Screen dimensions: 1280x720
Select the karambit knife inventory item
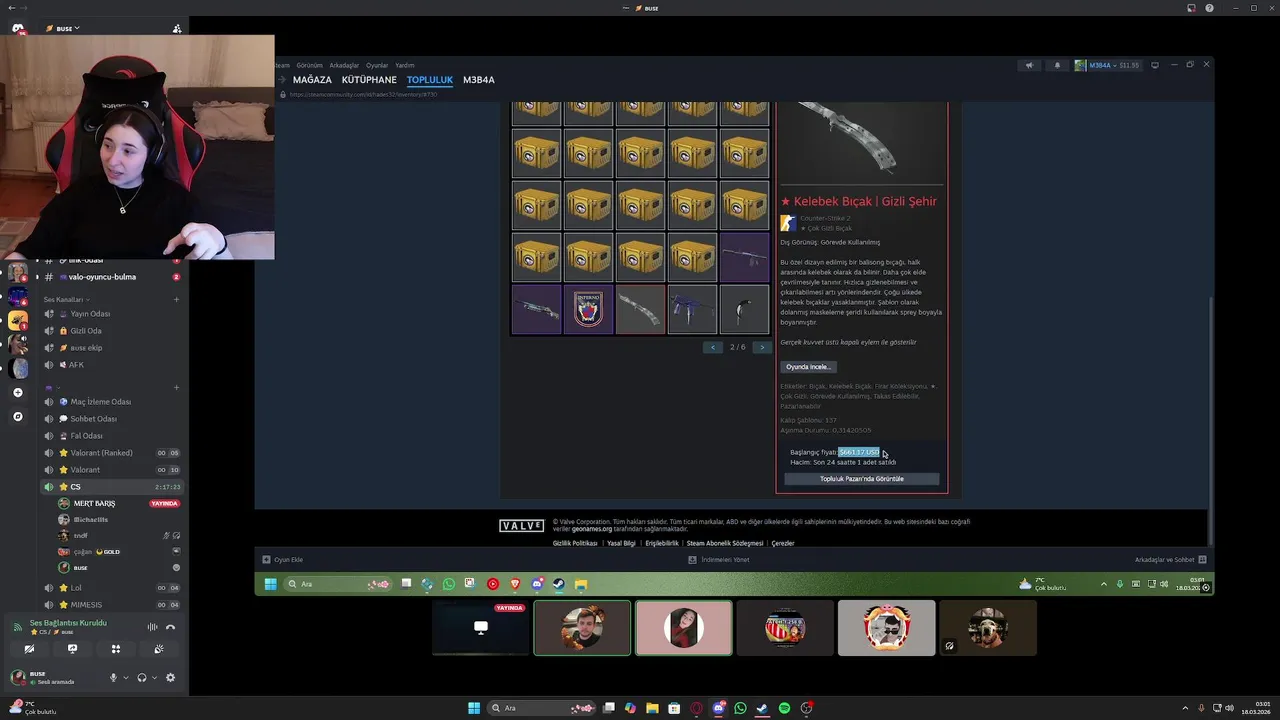(x=744, y=309)
